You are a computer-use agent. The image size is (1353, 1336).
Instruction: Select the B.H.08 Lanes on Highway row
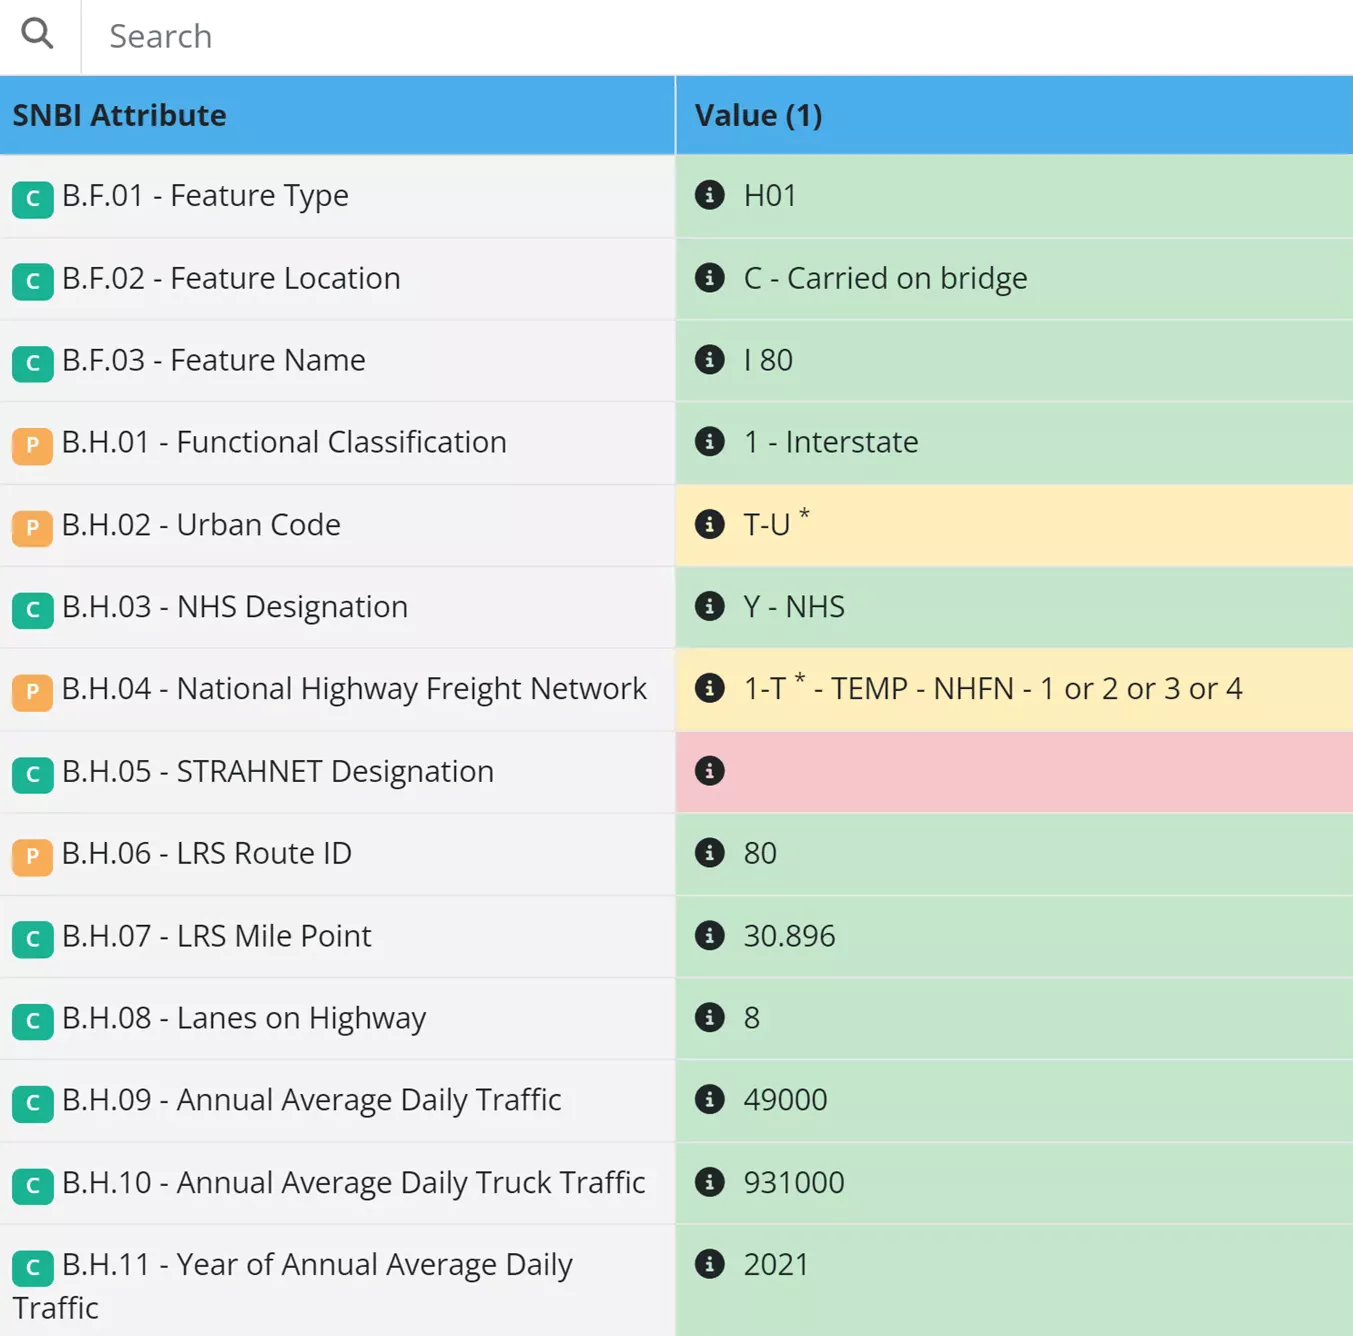337,1018
